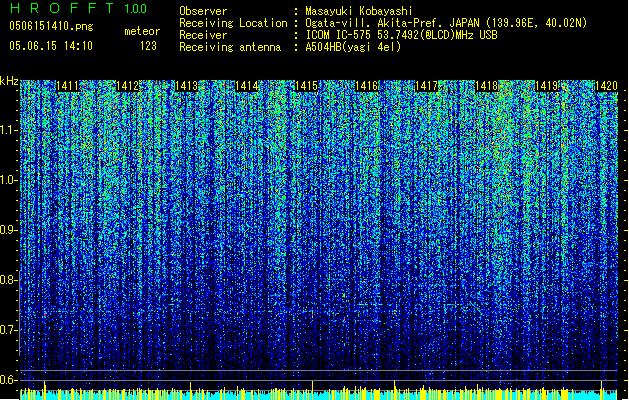Click the kHz axis unit label
Image resolution: width=629 pixels, height=400 pixels.
(x=9, y=81)
